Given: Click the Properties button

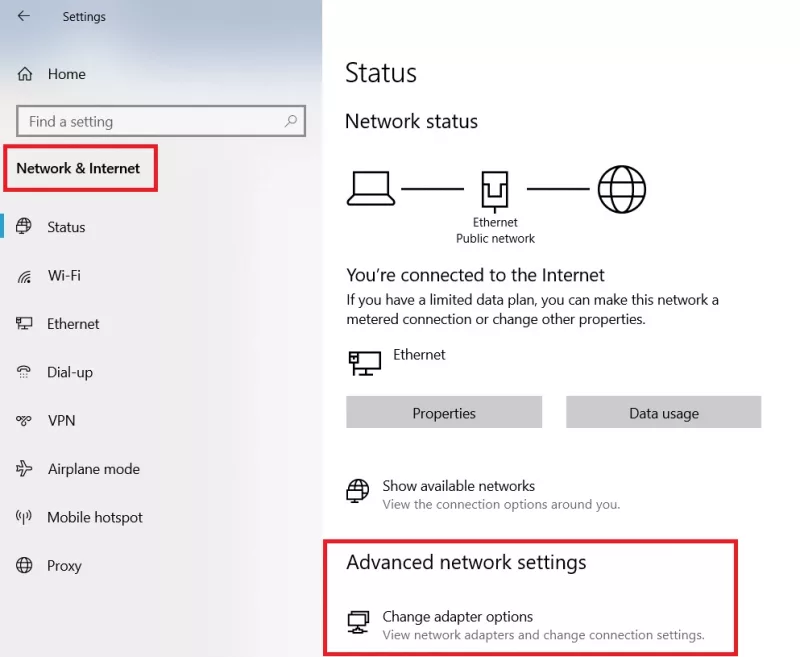Looking at the screenshot, I should pyautogui.click(x=444, y=413).
